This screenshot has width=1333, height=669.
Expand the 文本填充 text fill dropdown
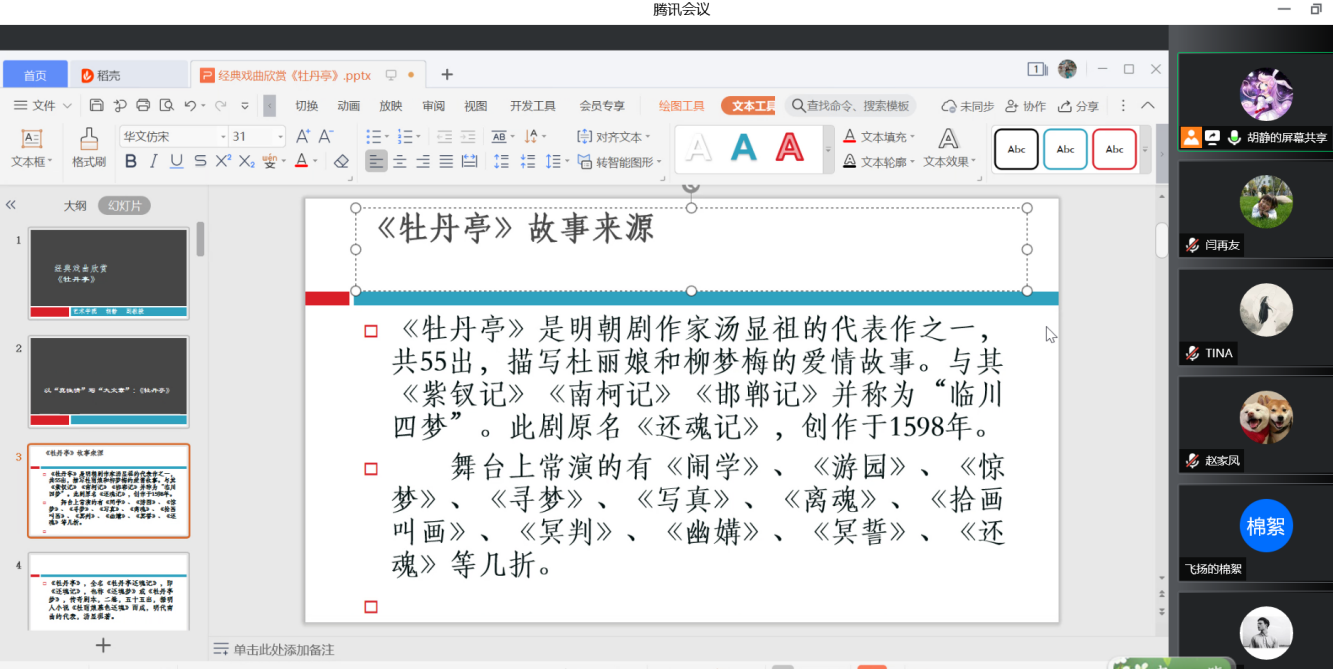point(912,137)
